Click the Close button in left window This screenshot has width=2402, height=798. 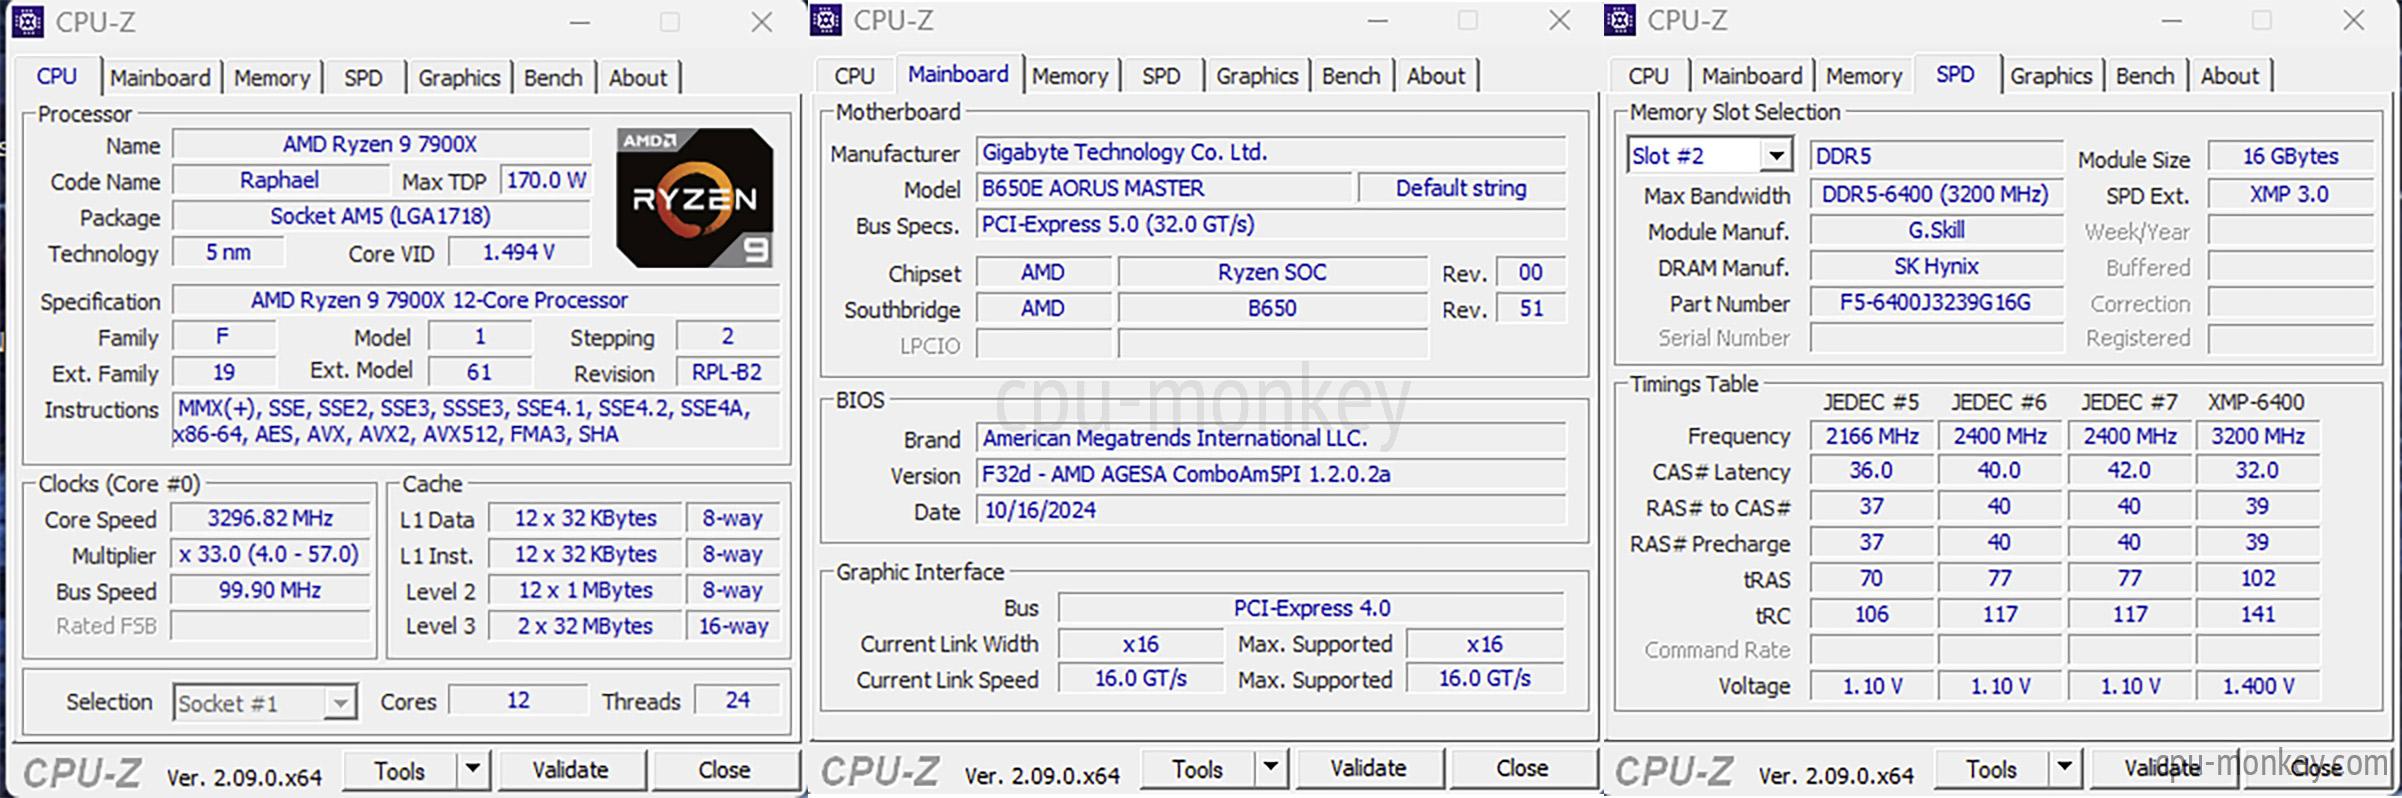tap(725, 770)
